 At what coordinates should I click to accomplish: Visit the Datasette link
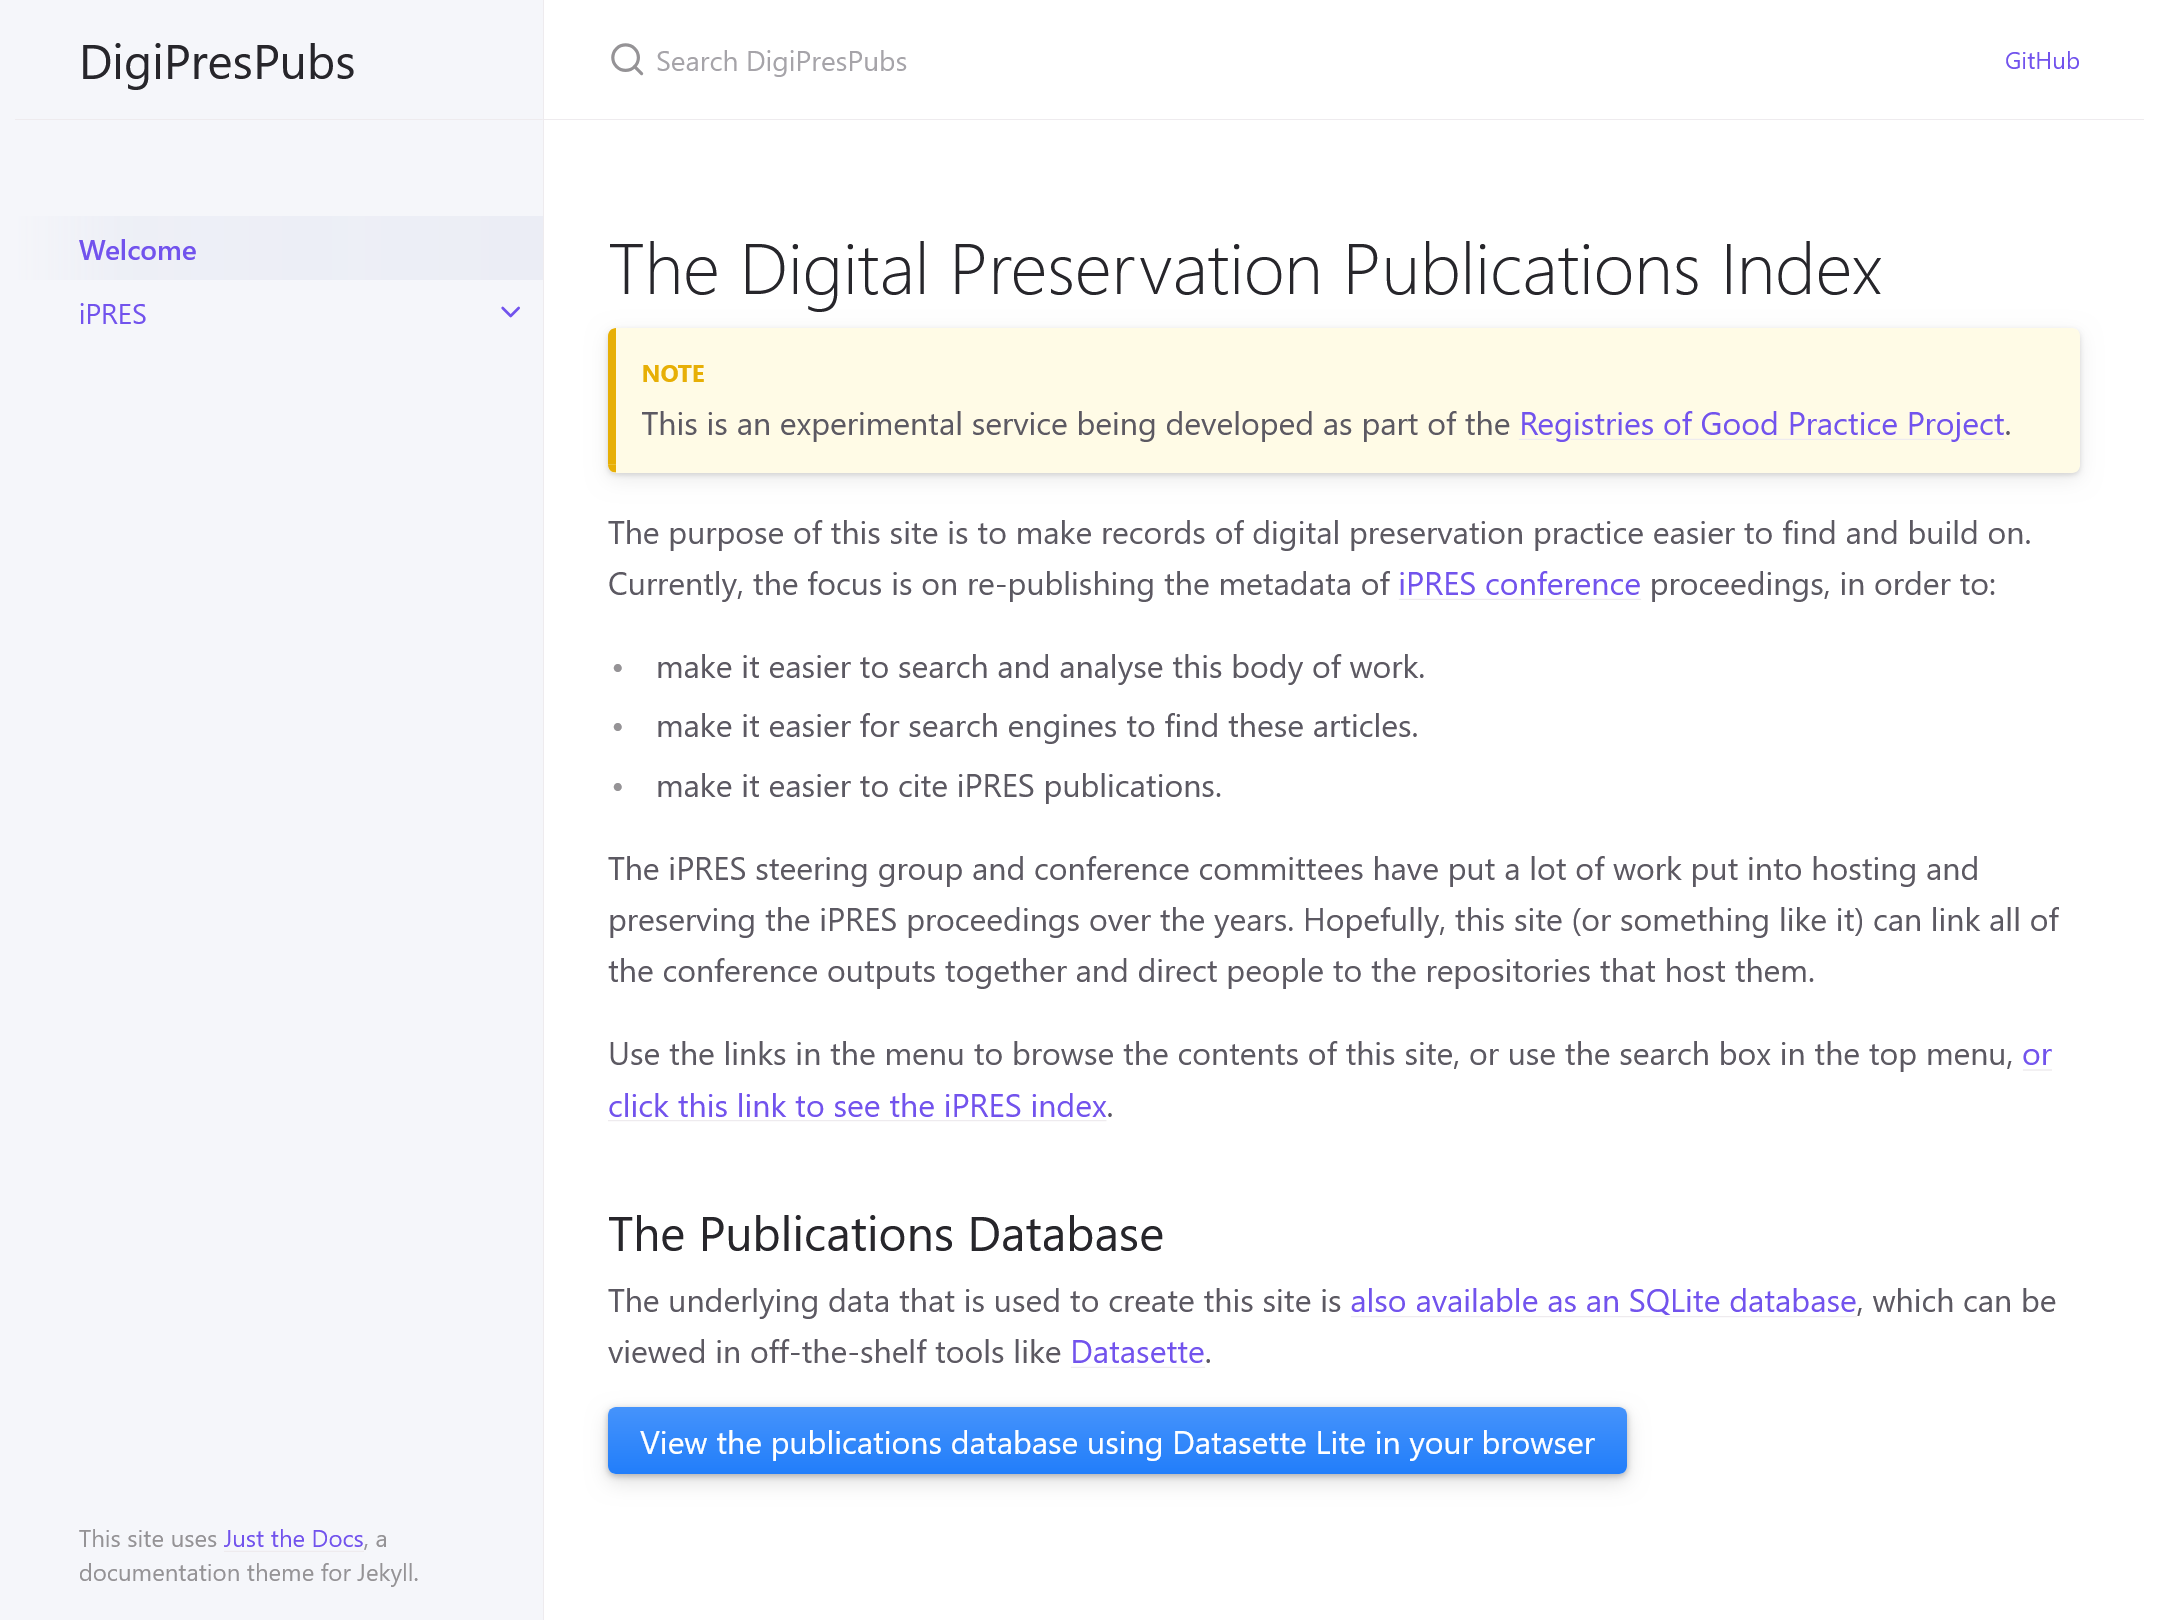[x=1137, y=1352]
